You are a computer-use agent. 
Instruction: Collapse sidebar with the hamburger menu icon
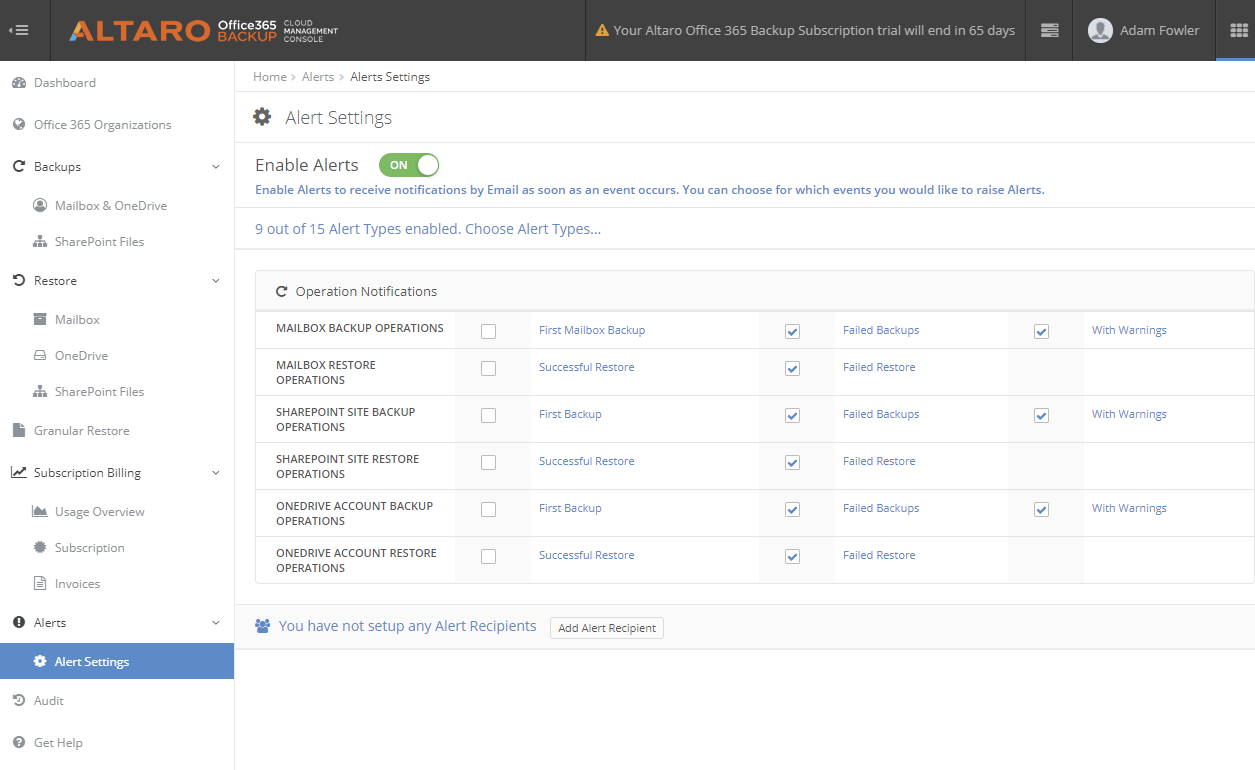18,30
